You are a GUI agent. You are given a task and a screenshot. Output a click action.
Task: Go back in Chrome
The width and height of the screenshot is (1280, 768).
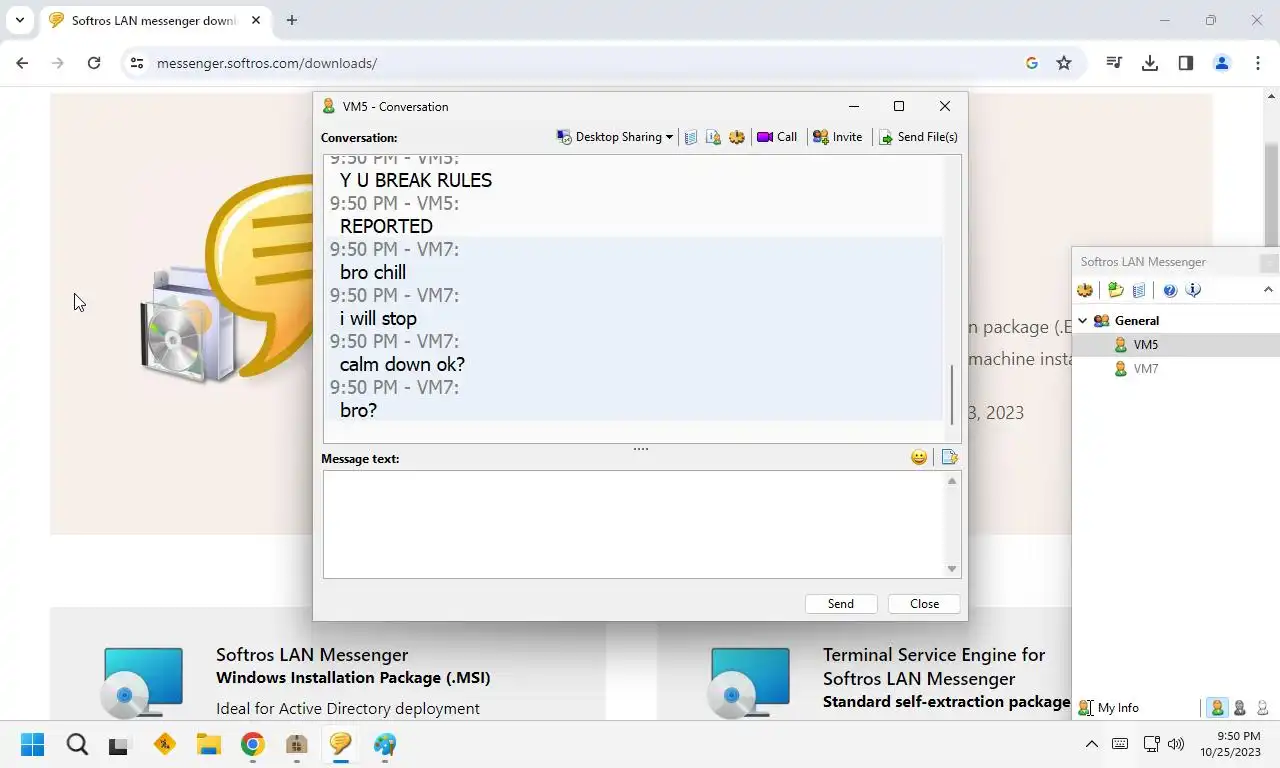tap(22, 63)
